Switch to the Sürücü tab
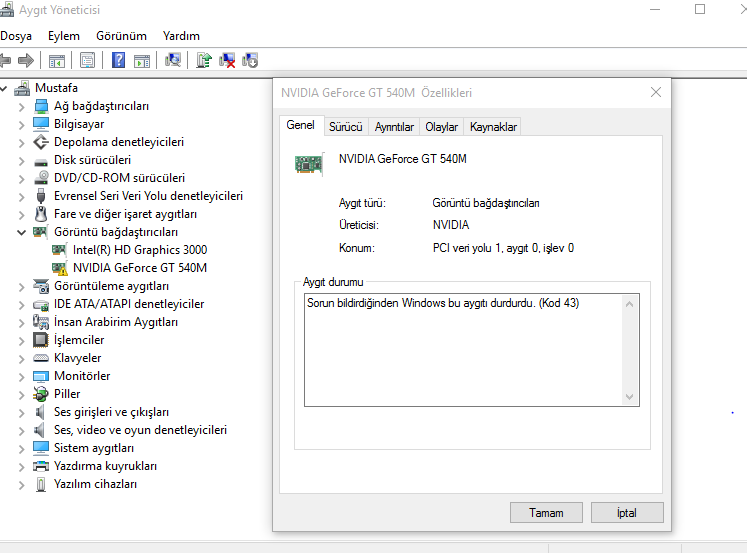Image resolution: width=747 pixels, height=553 pixels. pyautogui.click(x=345, y=127)
